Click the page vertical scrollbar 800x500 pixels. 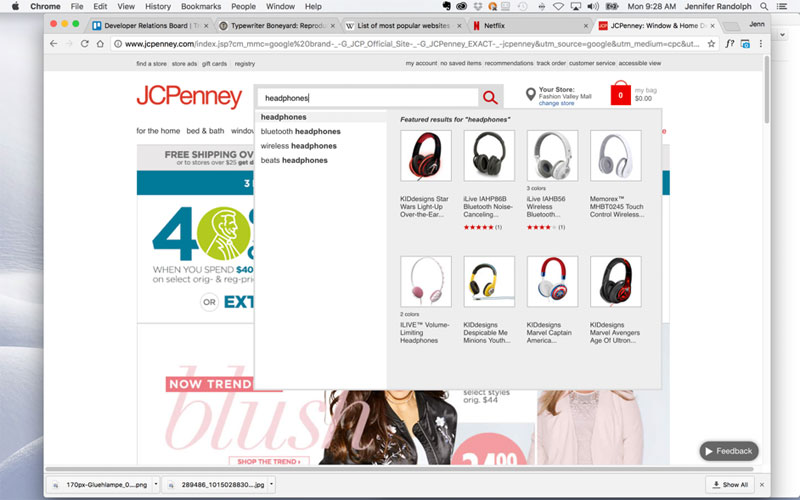(x=766, y=89)
